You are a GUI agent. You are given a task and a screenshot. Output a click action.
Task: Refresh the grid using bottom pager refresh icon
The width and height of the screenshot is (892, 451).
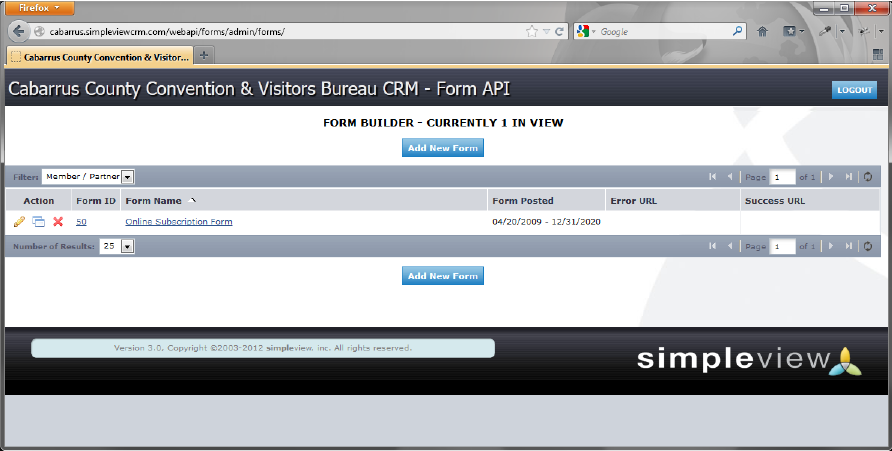tap(868, 246)
